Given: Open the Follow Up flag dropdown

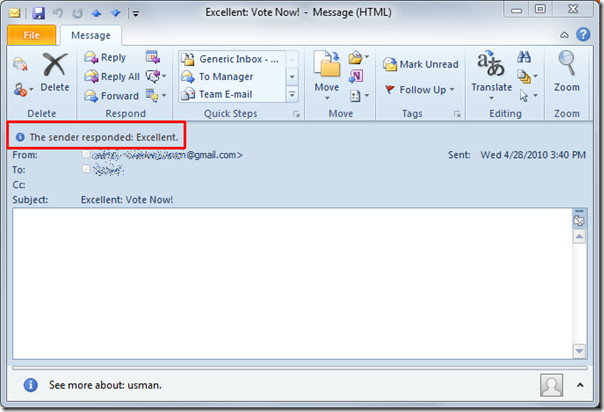Looking at the screenshot, I should (x=420, y=90).
